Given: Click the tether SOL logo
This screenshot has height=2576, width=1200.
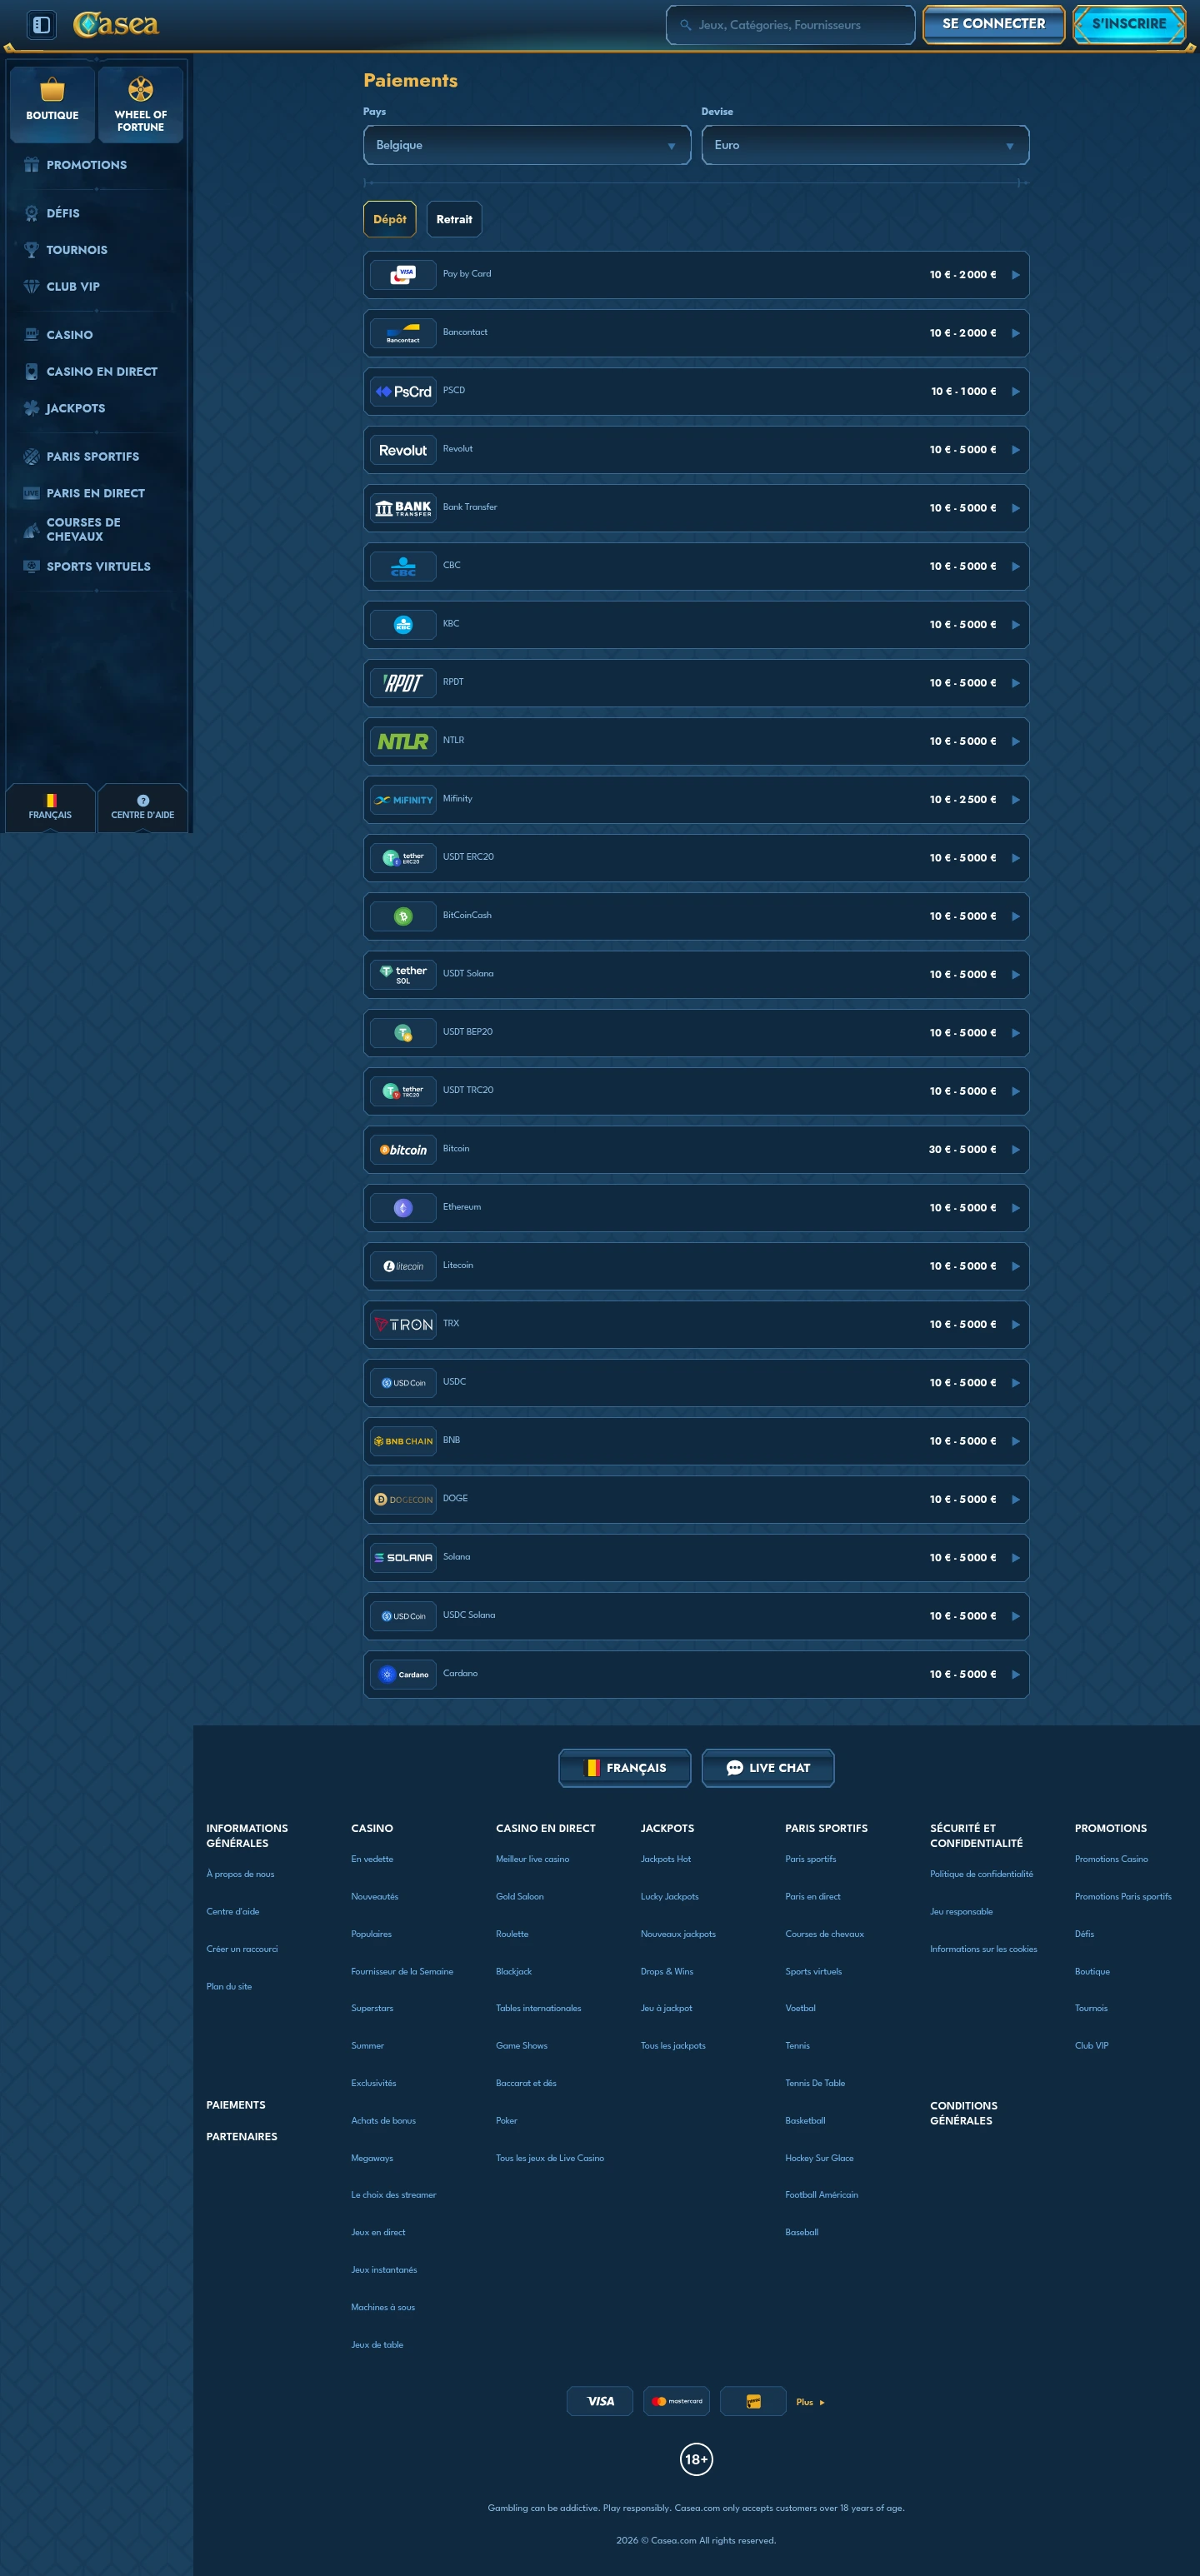Looking at the screenshot, I should (403, 975).
